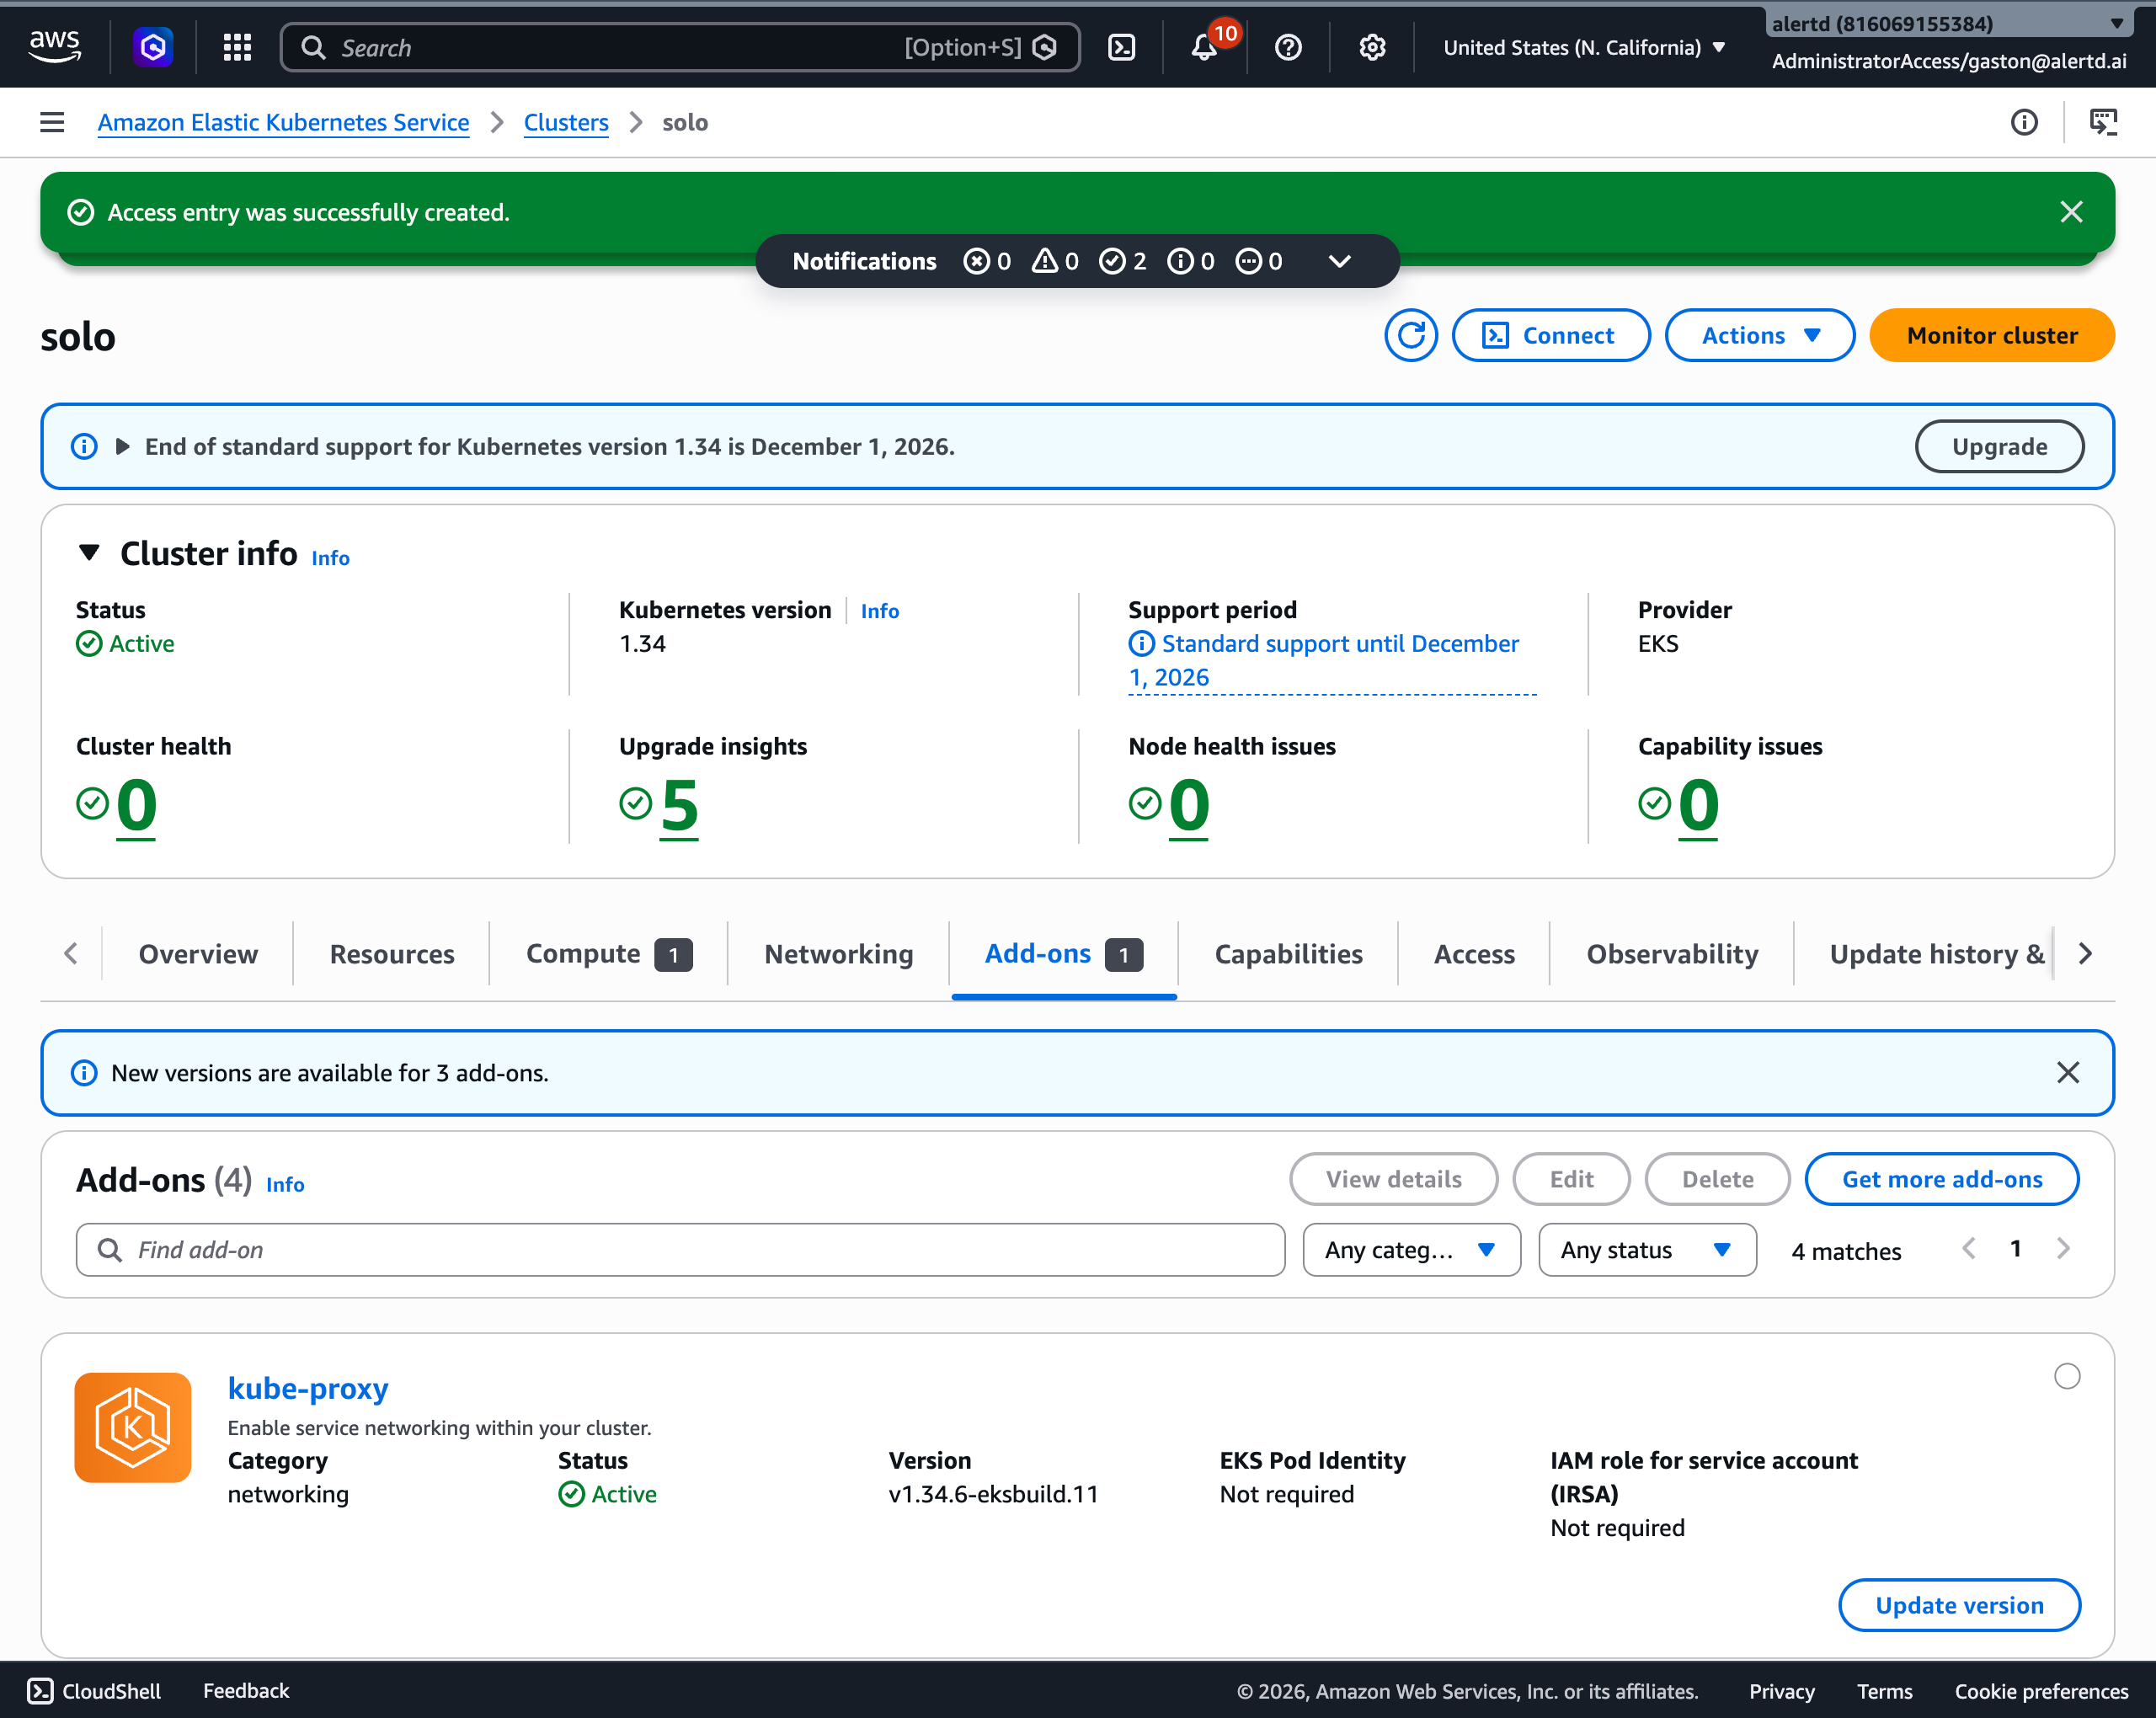
Task: Go to previous add-ons page arrow
Action: (1969, 1249)
